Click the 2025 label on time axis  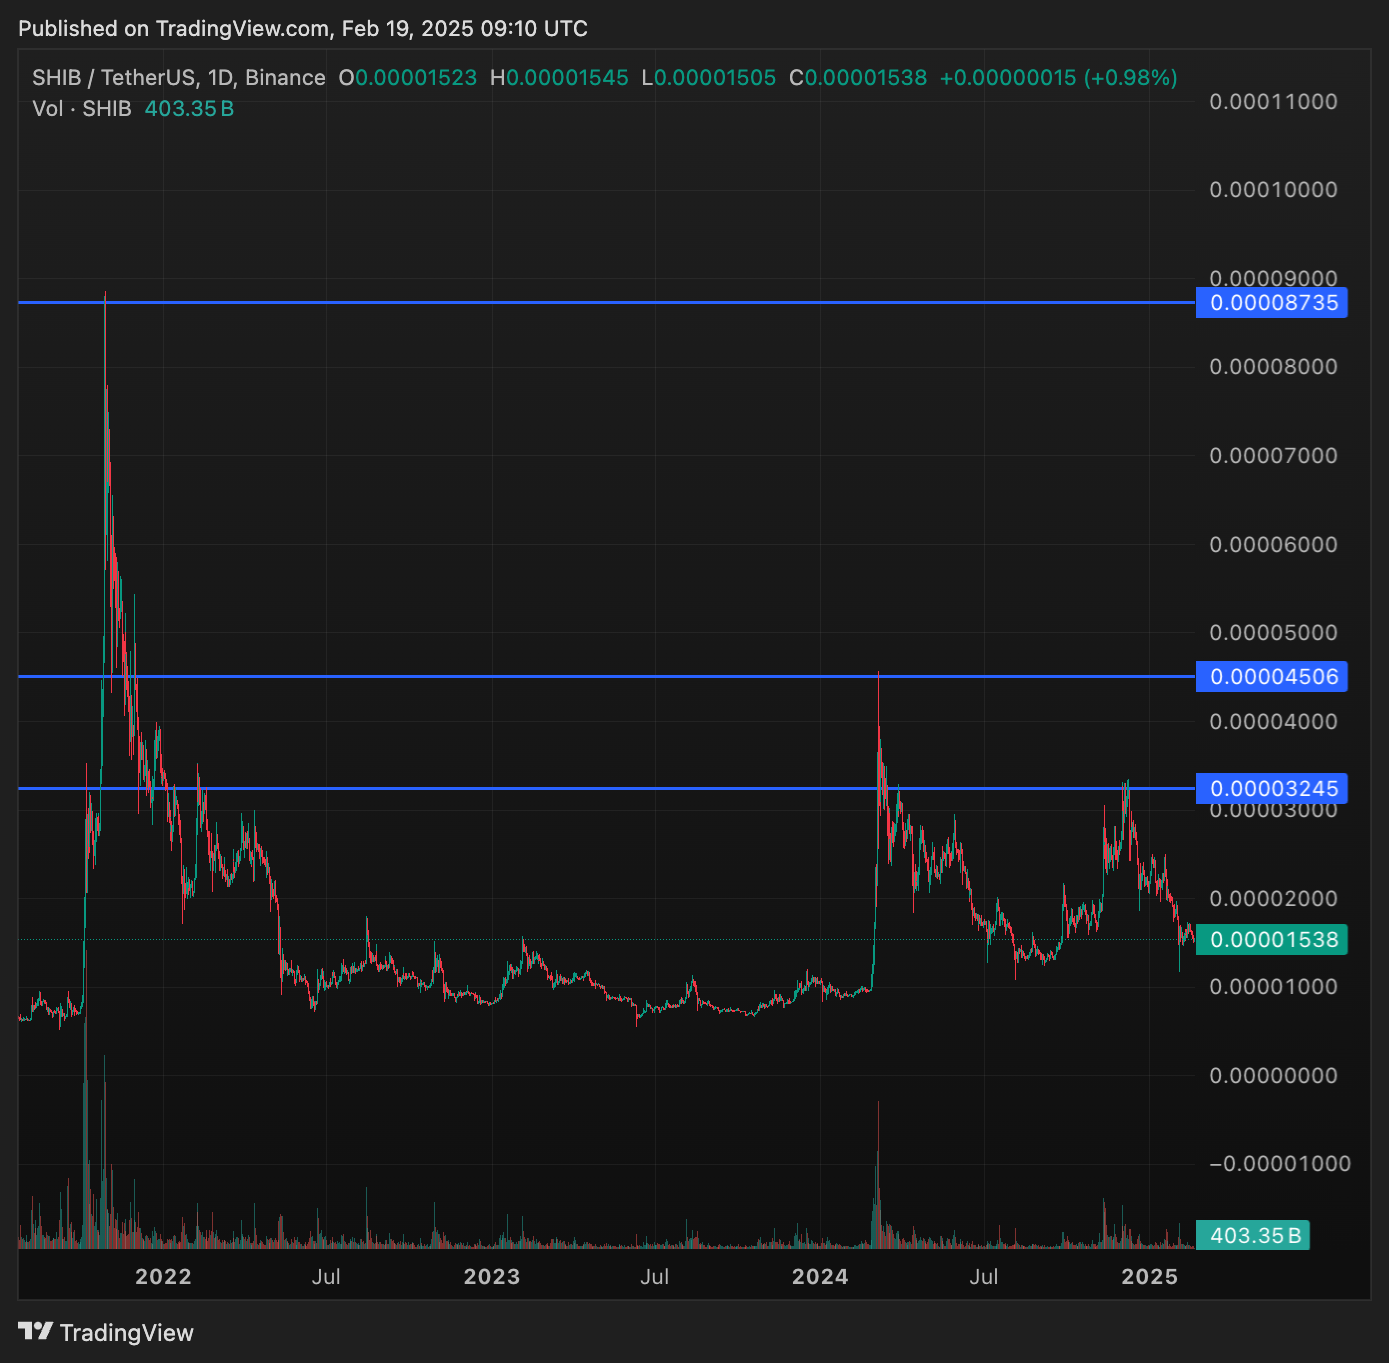point(1150,1276)
